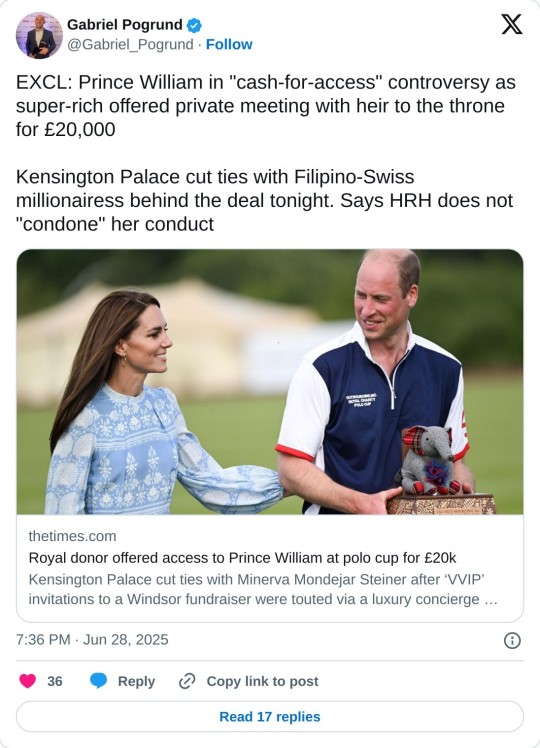Open the @Gabriel_Pogrund handle link
Screen dimensions: 540x748
[130, 44]
